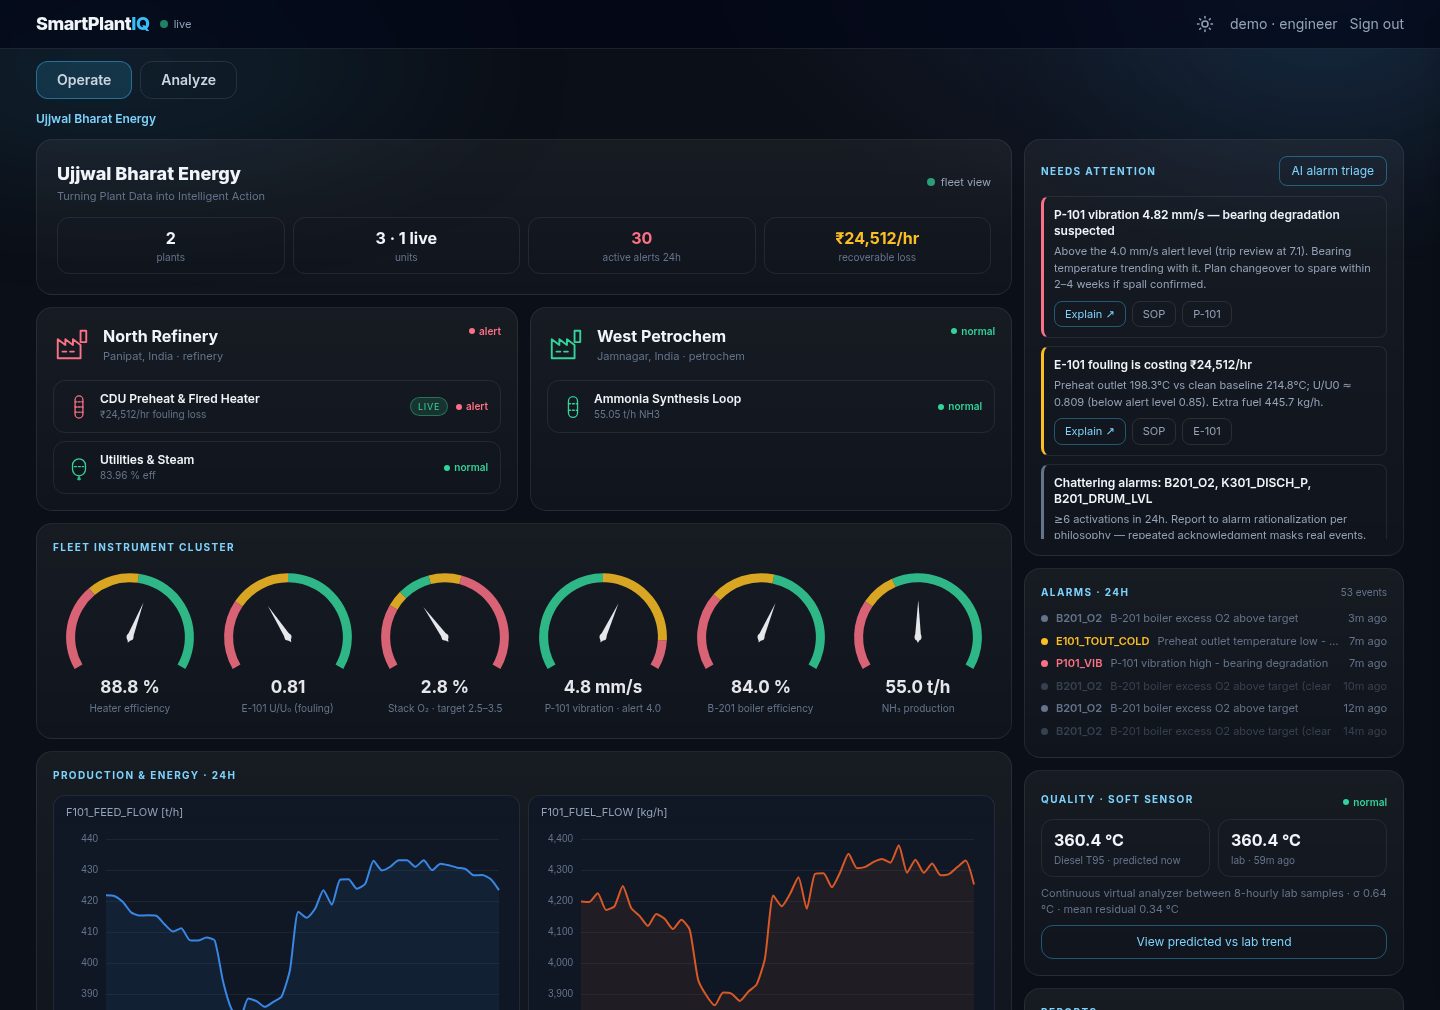
Task: Click the Chattering alarms attention card
Action: pos(1214,502)
